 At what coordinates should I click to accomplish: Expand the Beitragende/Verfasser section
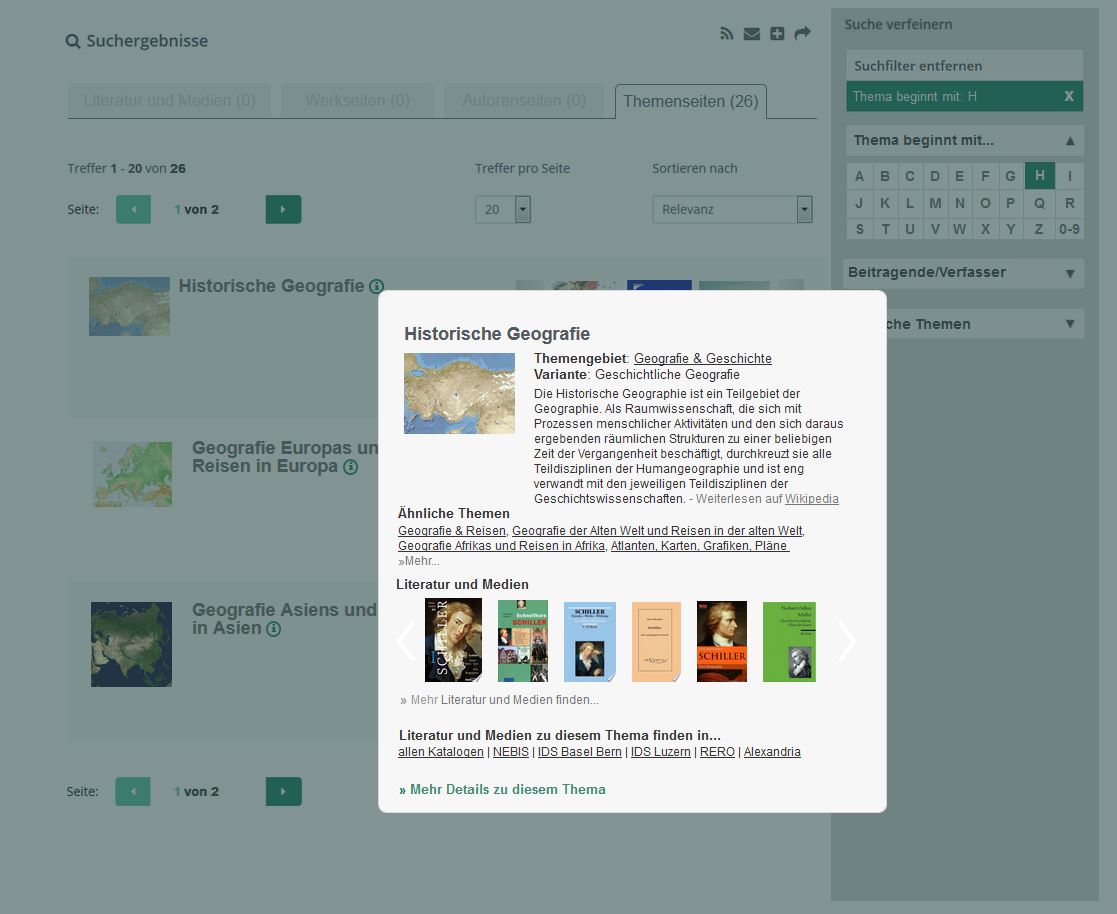(963, 273)
